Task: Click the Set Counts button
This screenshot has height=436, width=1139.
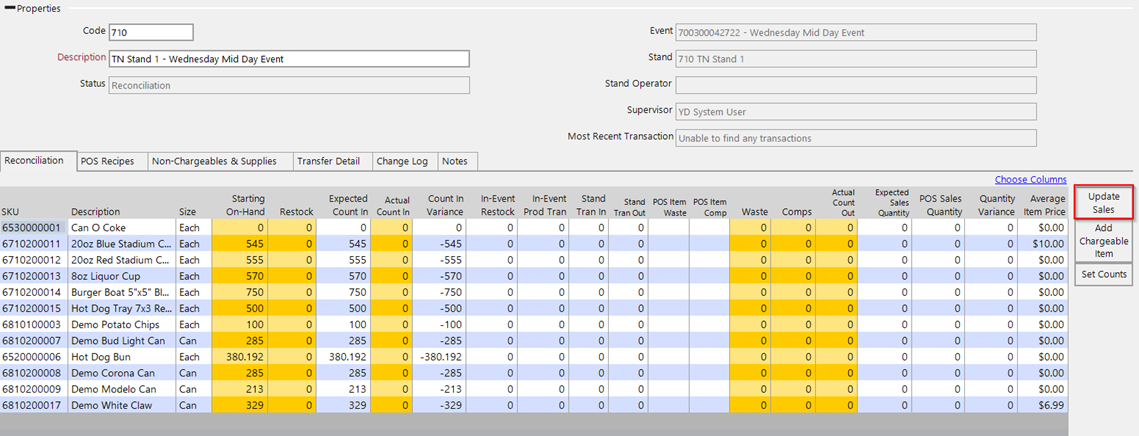Action: coord(1104,274)
